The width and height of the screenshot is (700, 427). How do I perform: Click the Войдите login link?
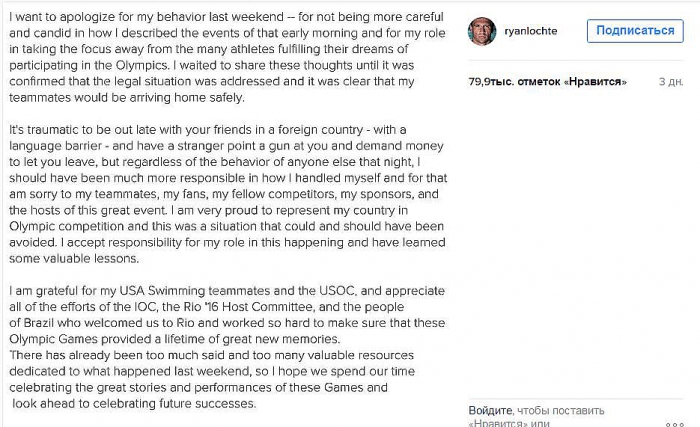pyautogui.click(x=492, y=410)
